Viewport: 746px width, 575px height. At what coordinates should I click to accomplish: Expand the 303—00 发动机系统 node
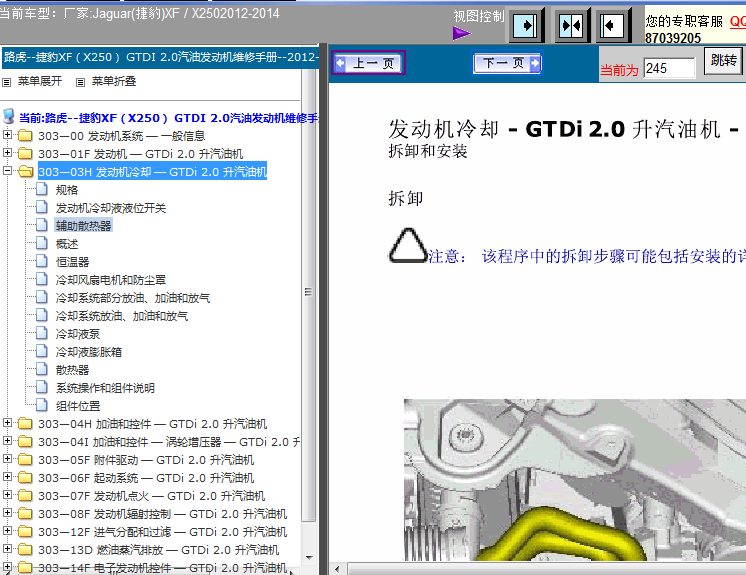7,135
